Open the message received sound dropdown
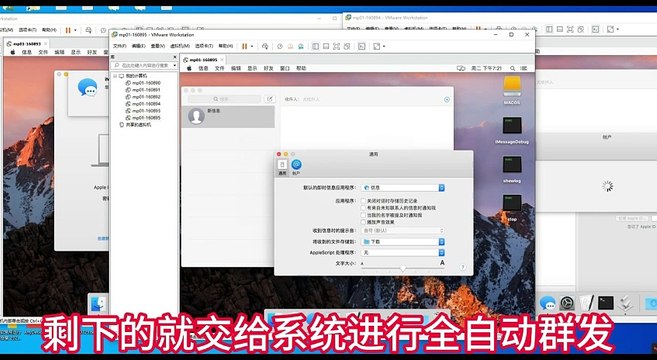Image resolution: width=657 pixels, height=360 pixels. 402,231
